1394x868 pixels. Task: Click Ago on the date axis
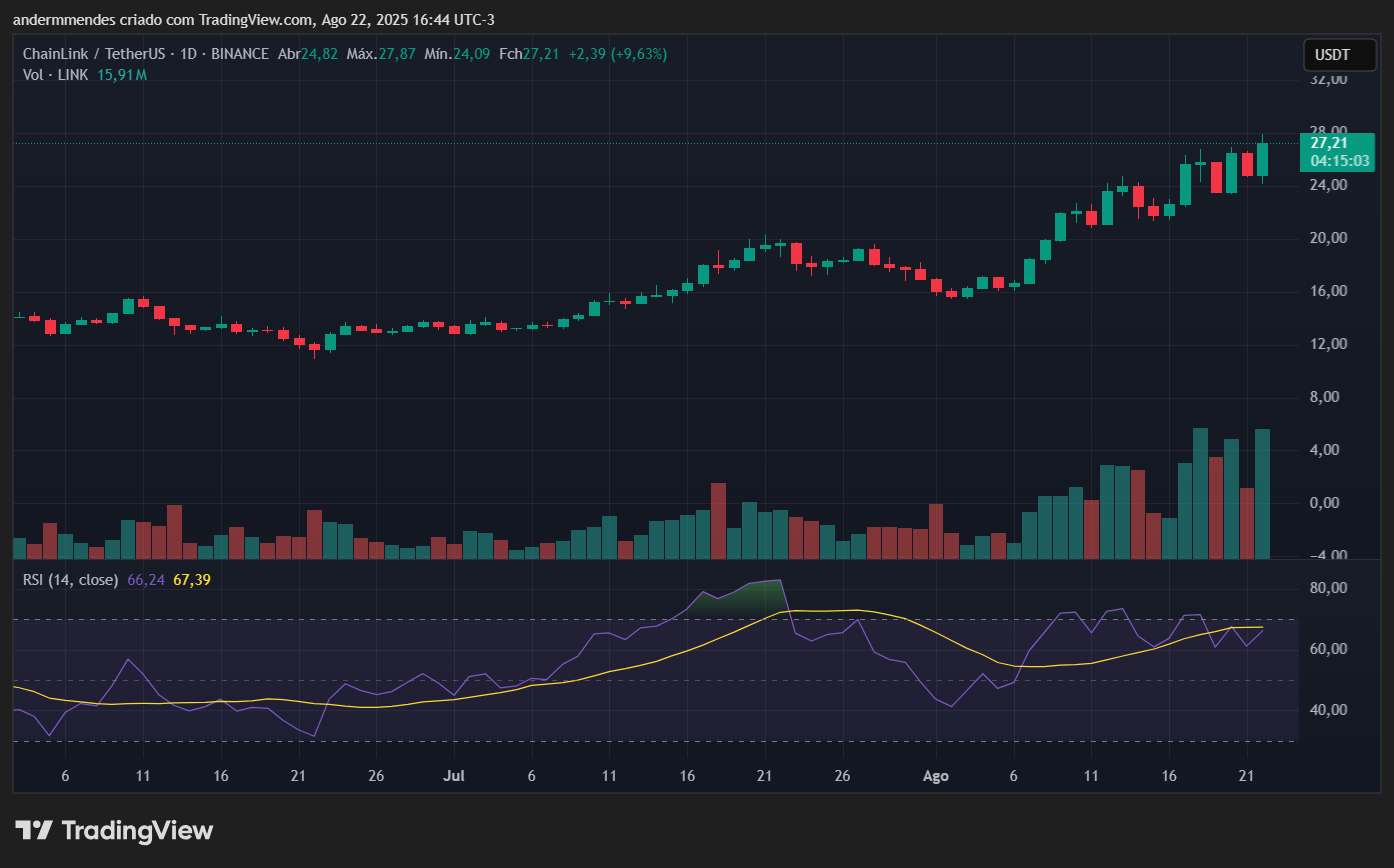935,775
